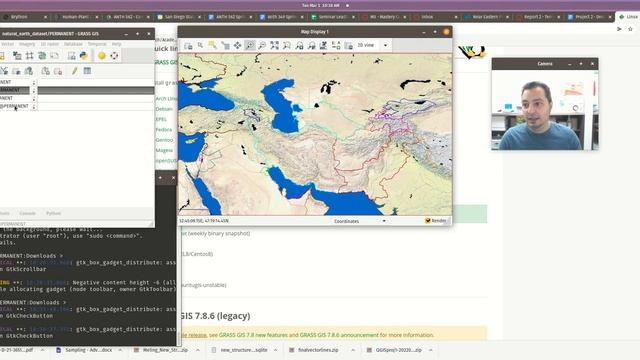Switch to the Python tab in GRASS
This screenshot has width=640, height=360.
click(53, 213)
